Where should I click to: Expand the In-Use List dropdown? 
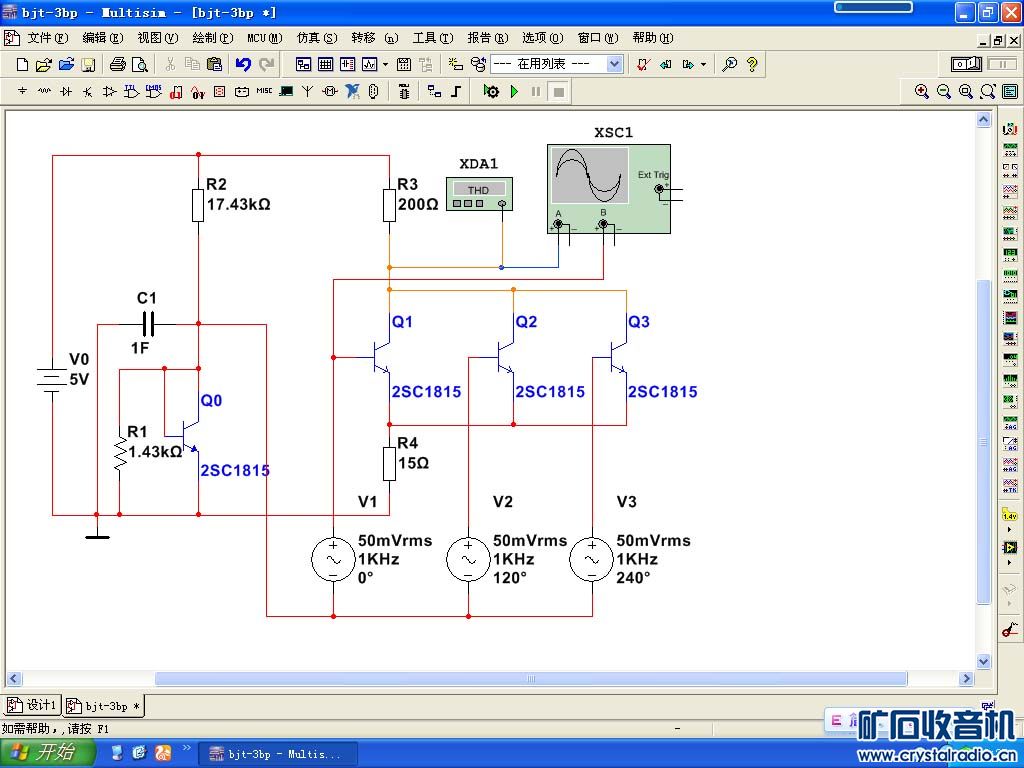click(x=614, y=64)
